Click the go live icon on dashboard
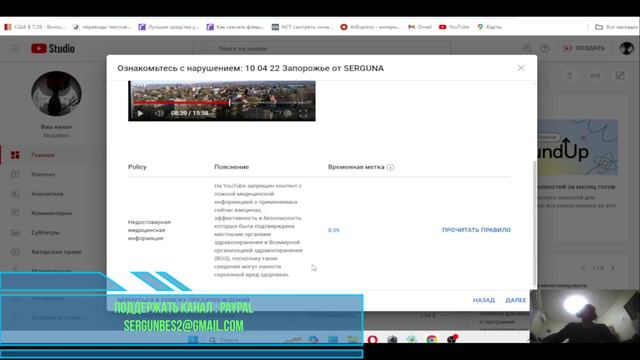The width and height of the screenshot is (640, 360). (x=595, y=76)
